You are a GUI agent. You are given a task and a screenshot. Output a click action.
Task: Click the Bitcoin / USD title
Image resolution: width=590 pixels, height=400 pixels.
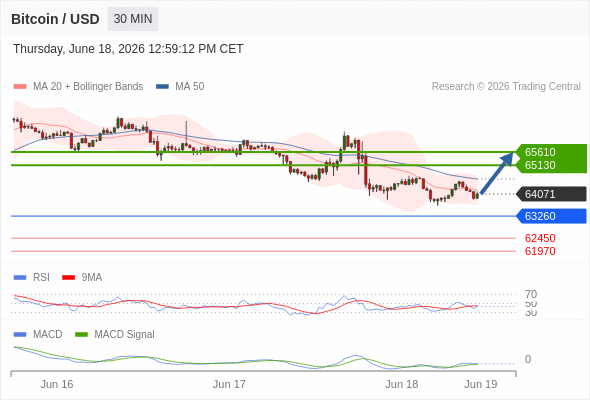click(55, 19)
